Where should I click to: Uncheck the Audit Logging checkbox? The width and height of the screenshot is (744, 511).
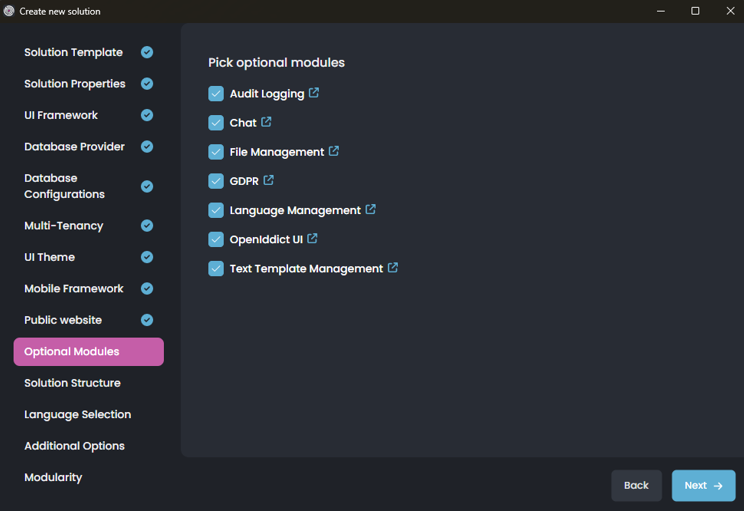(216, 94)
